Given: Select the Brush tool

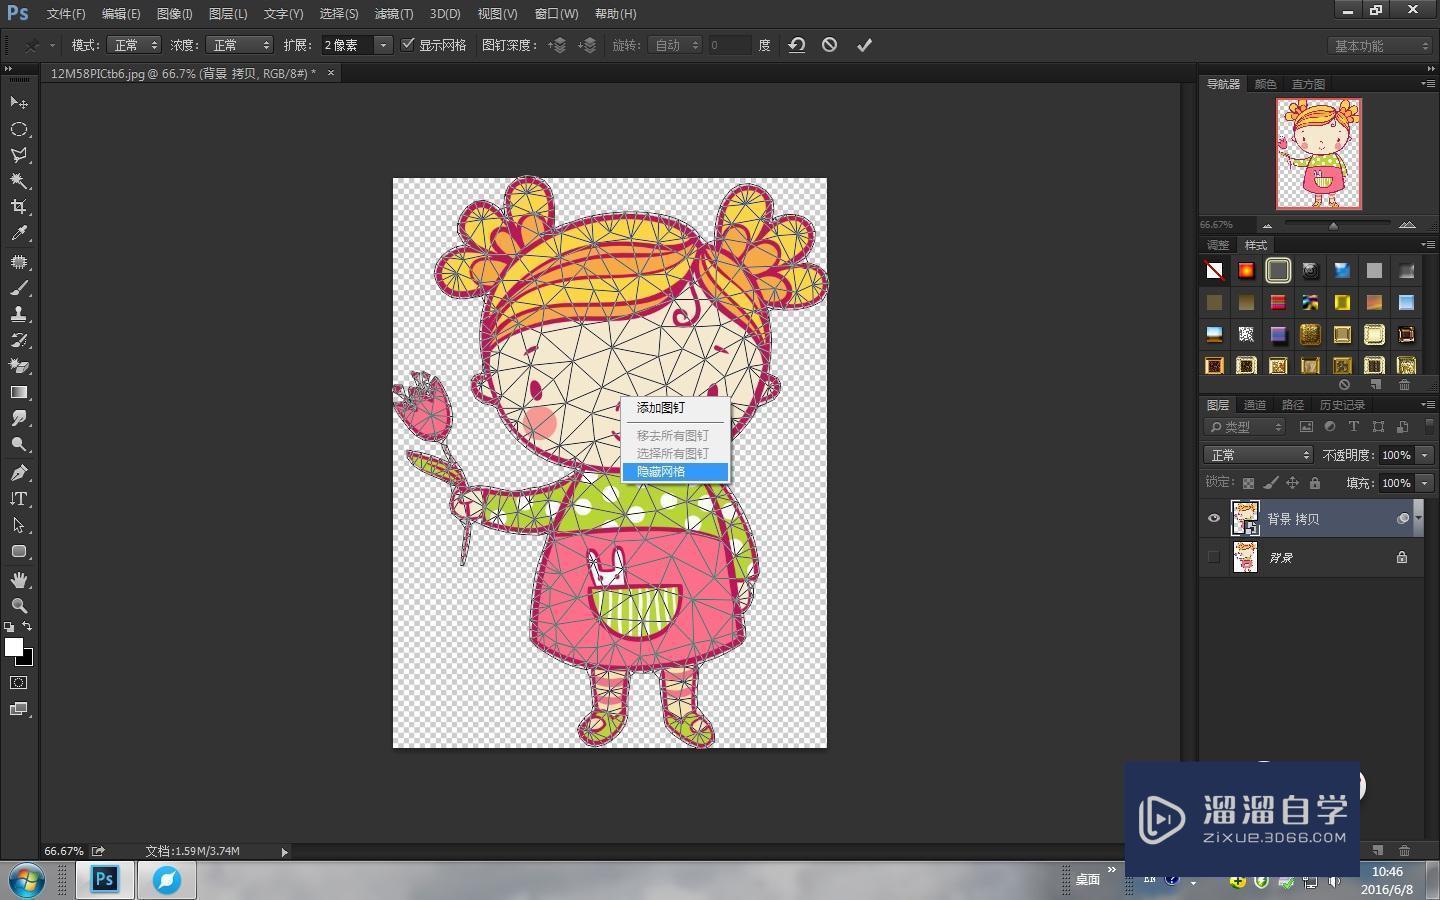Looking at the screenshot, I should coord(18,288).
